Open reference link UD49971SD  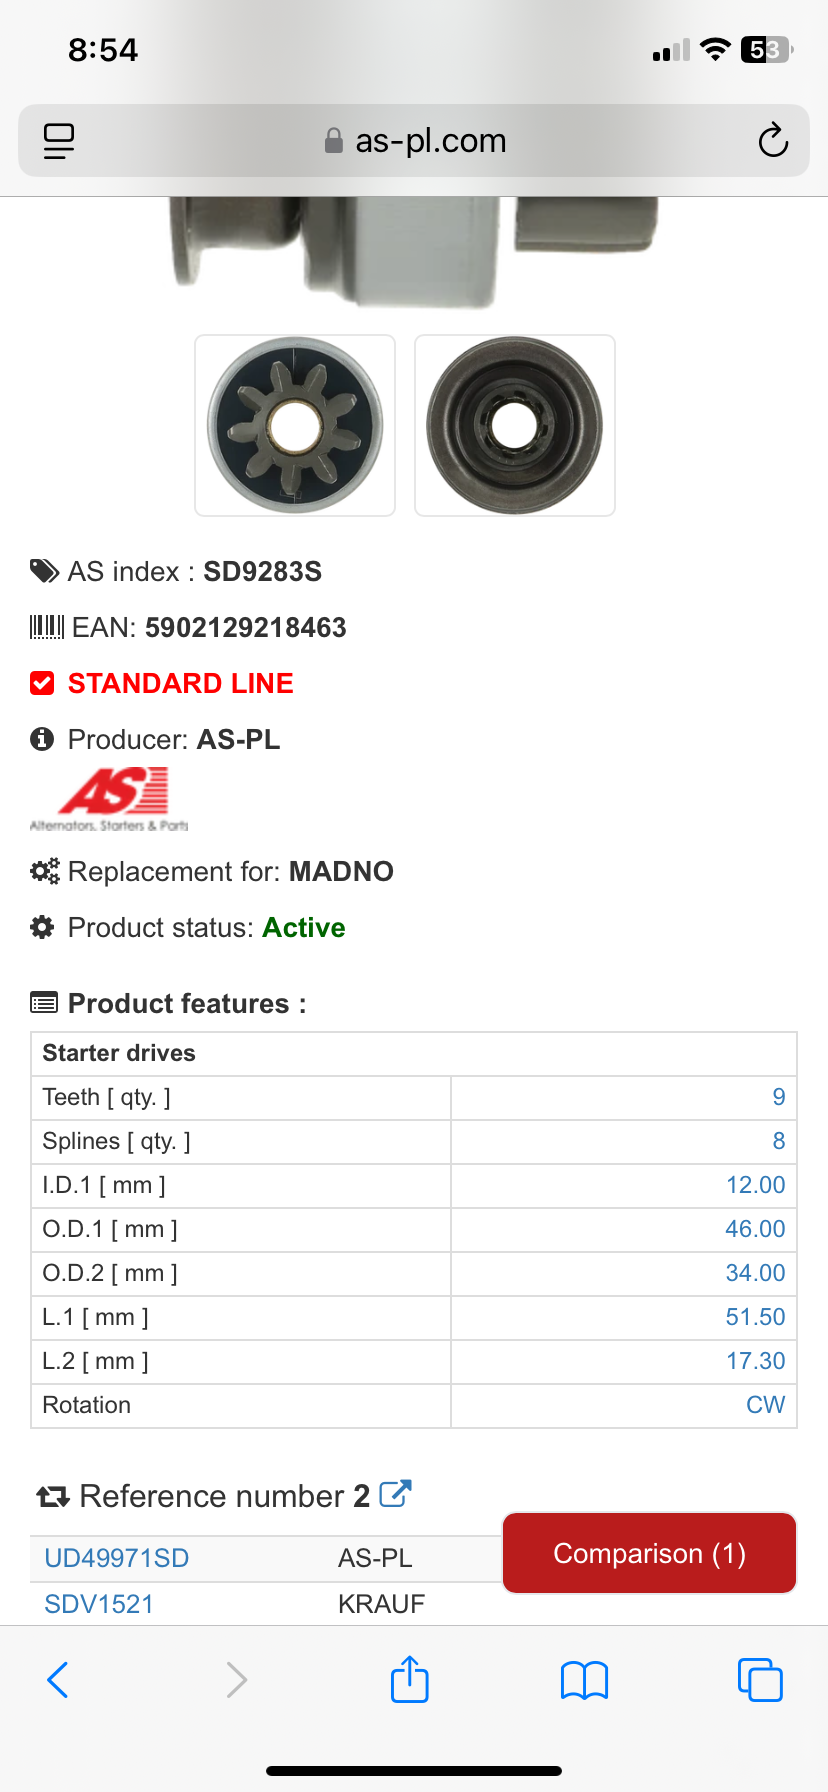point(117,1558)
